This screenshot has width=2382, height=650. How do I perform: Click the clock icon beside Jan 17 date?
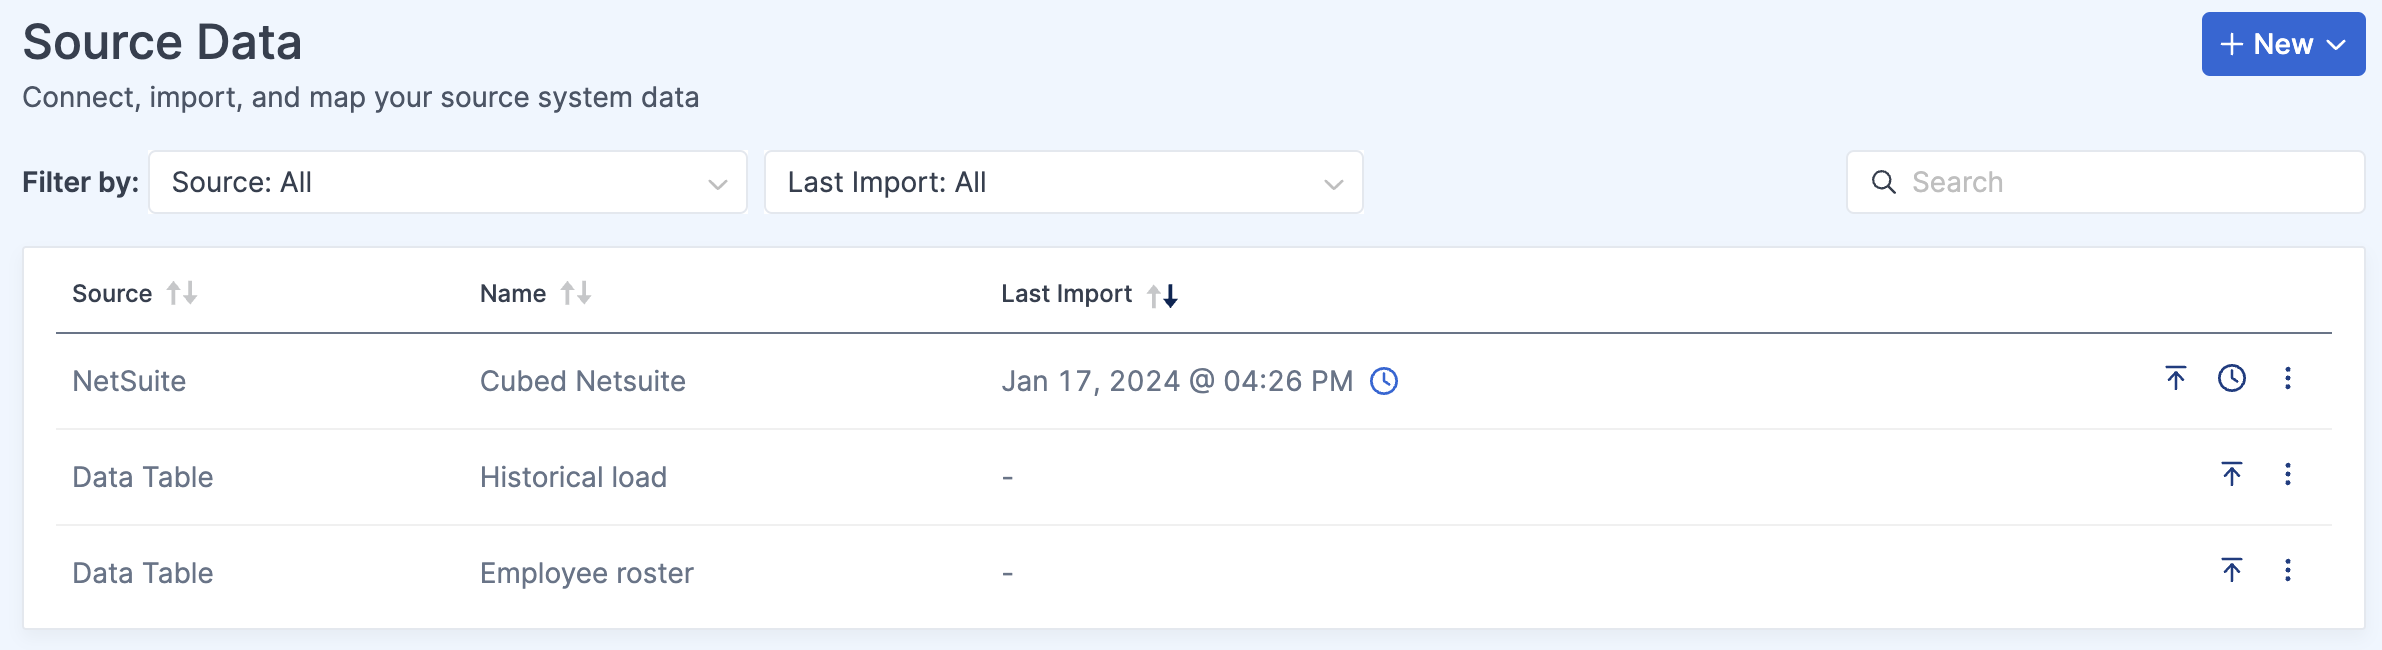[x=1385, y=381]
